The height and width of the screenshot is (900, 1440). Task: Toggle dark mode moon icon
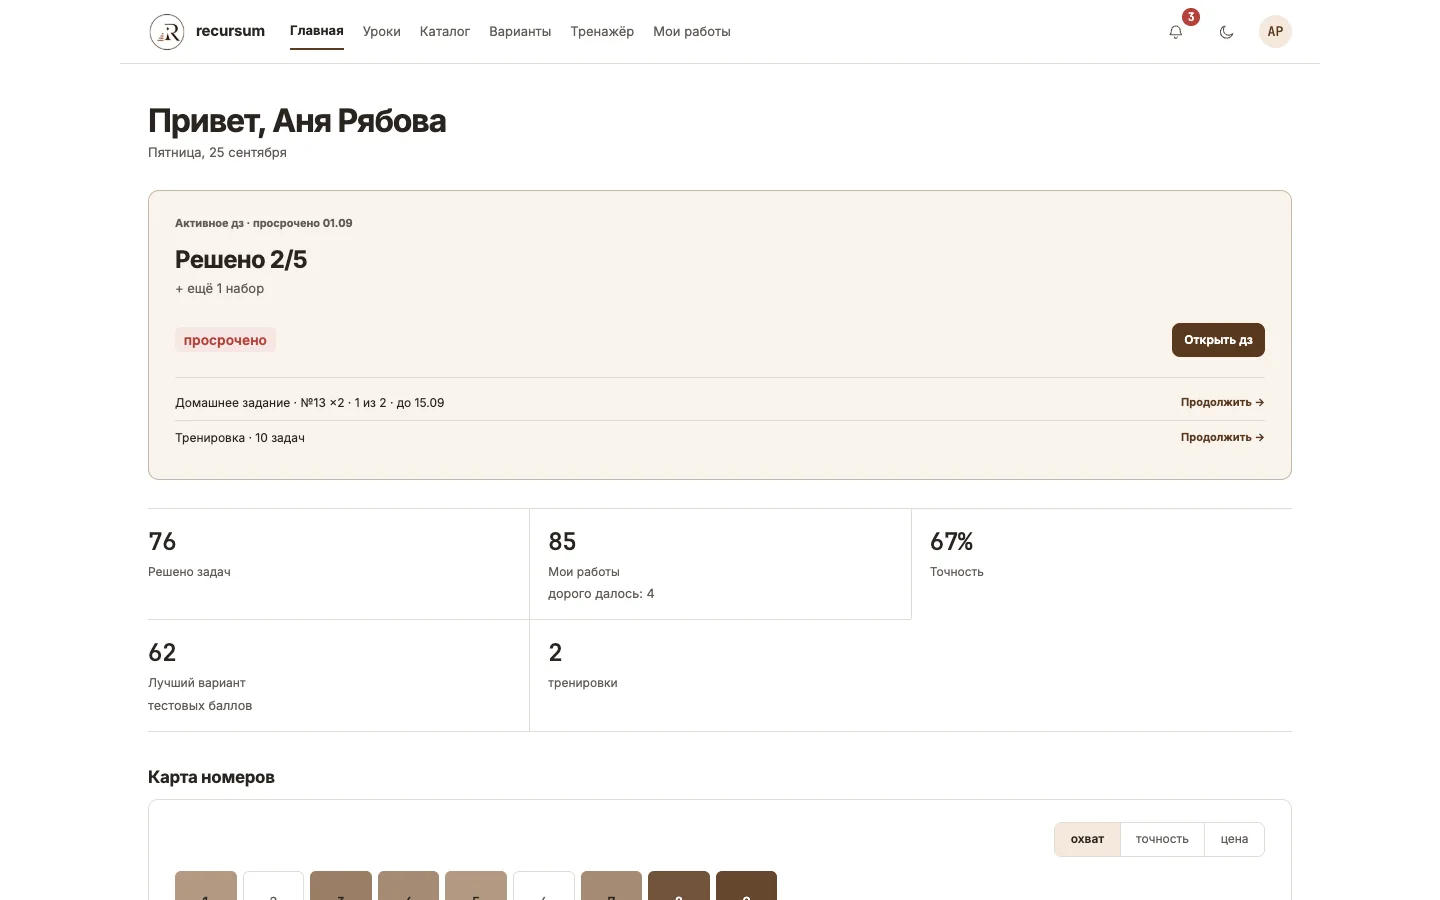[x=1226, y=32]
